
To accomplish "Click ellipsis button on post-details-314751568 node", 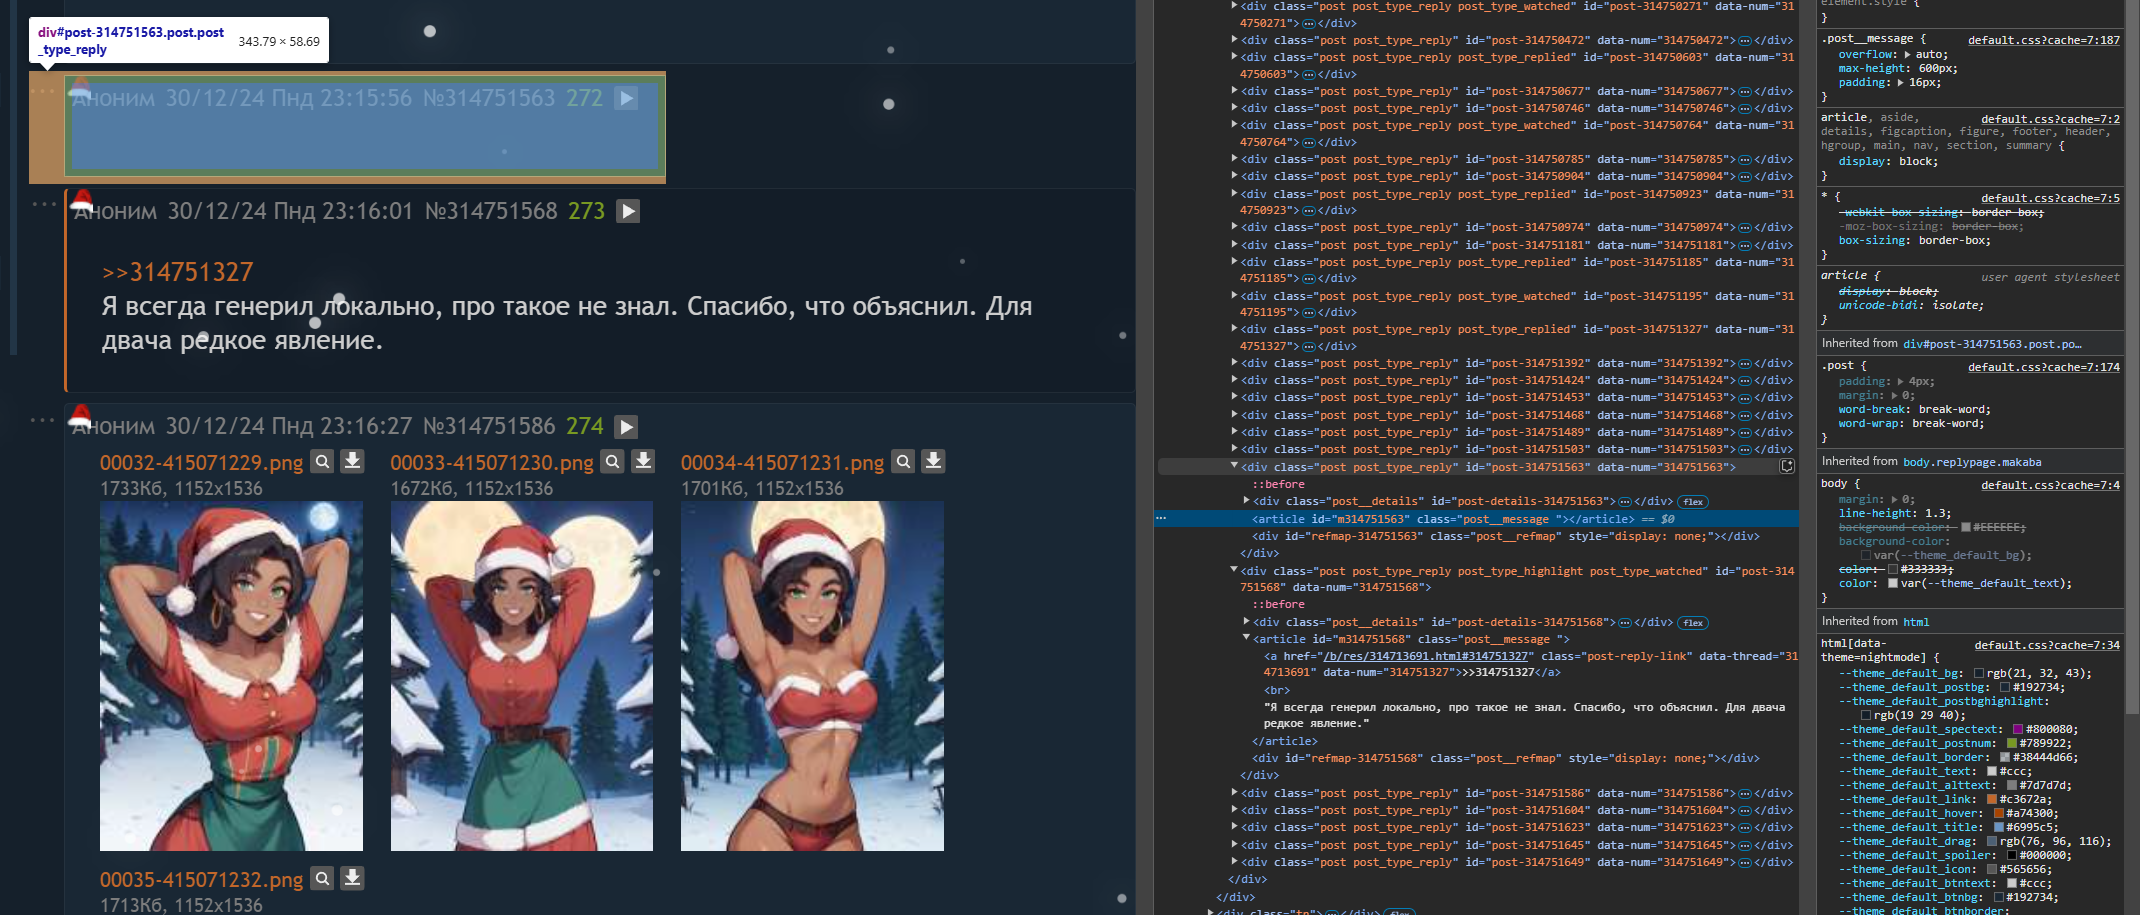I will (x=1625, y=623).
